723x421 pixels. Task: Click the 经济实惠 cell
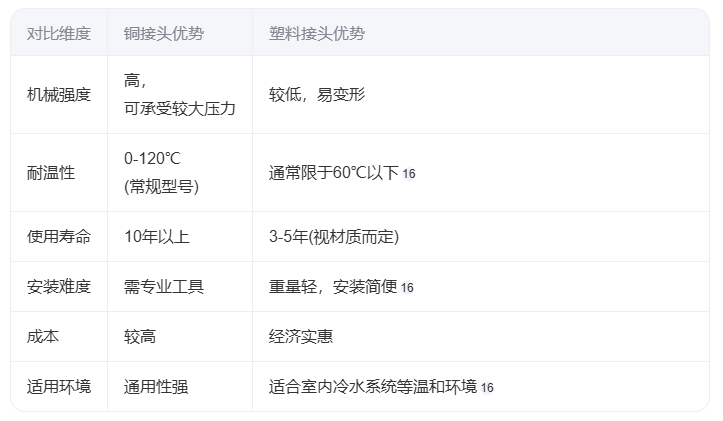click(x=301, y=337)
